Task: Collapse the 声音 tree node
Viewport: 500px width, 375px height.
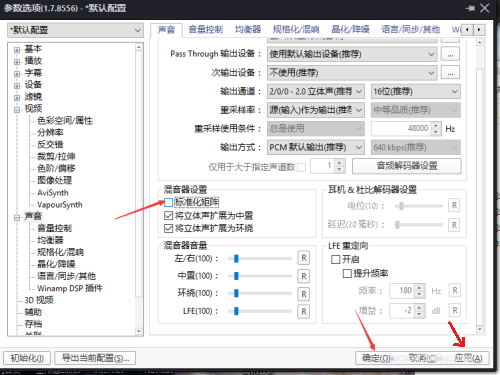Action: (x=17, y=218)
